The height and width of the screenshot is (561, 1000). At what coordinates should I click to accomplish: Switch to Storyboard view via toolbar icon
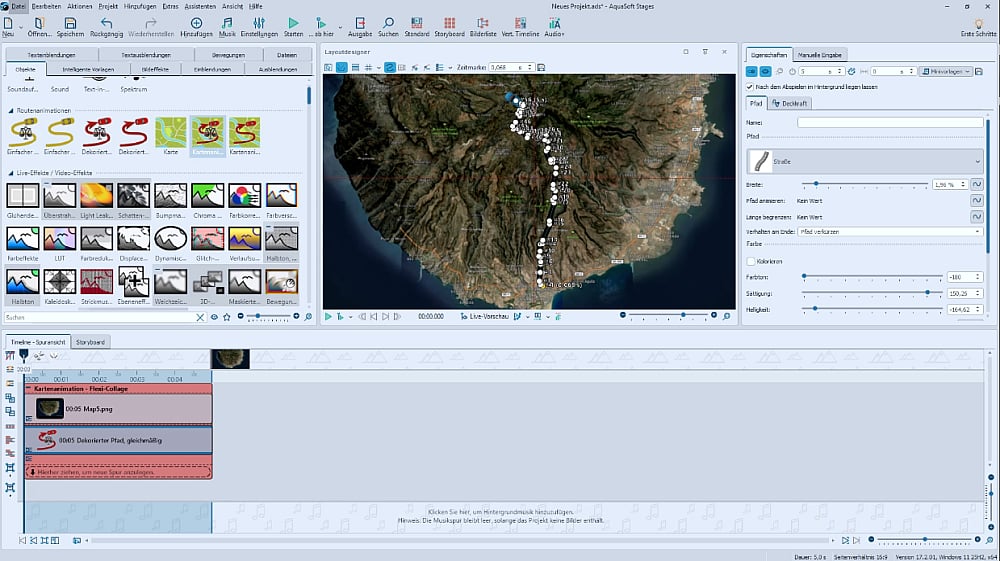450,23
